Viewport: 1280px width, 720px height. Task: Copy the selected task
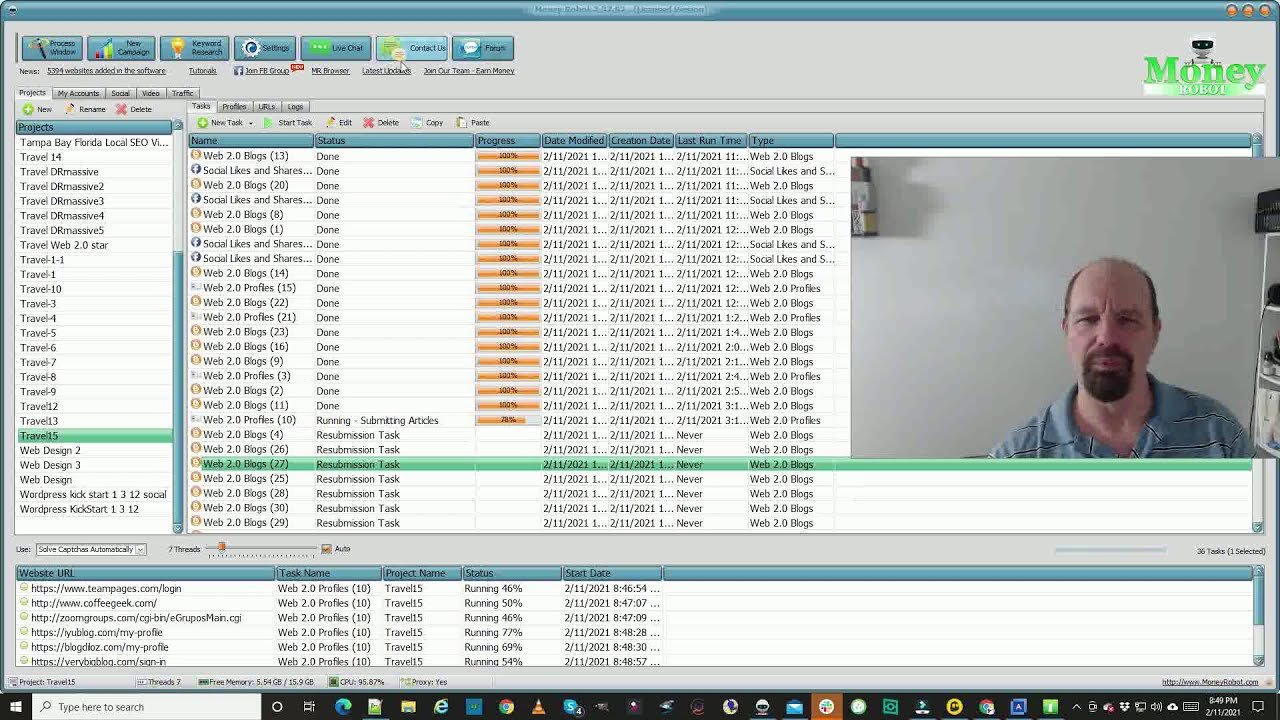[427, 123]
